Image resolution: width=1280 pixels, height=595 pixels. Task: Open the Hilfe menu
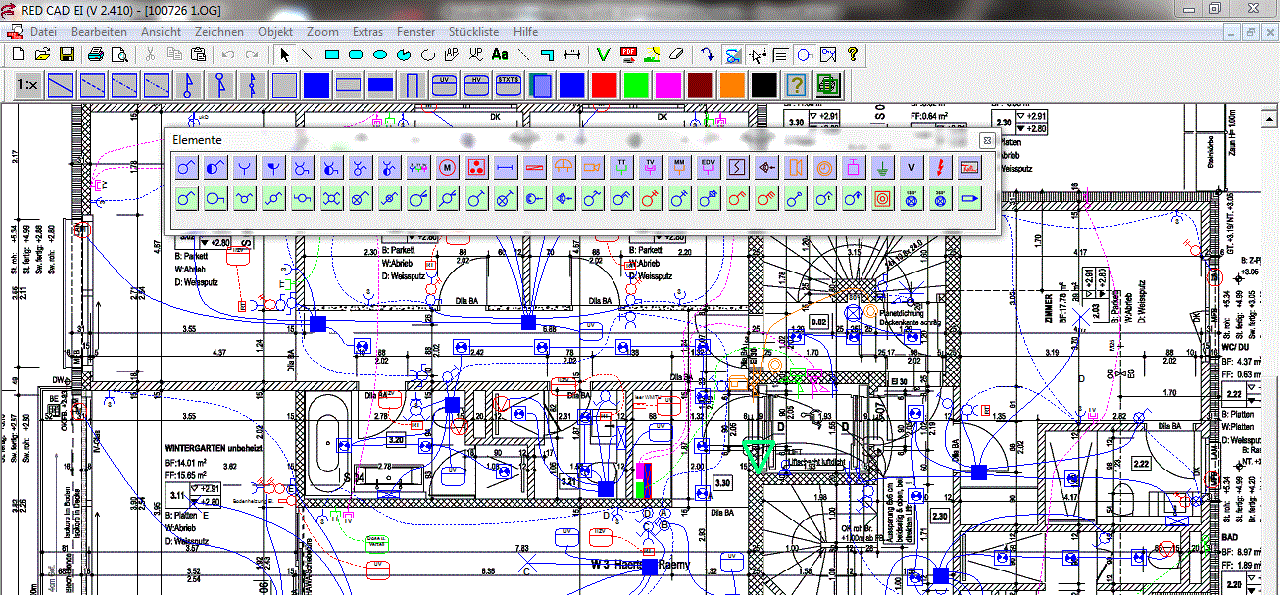click(x=525, y=32)
